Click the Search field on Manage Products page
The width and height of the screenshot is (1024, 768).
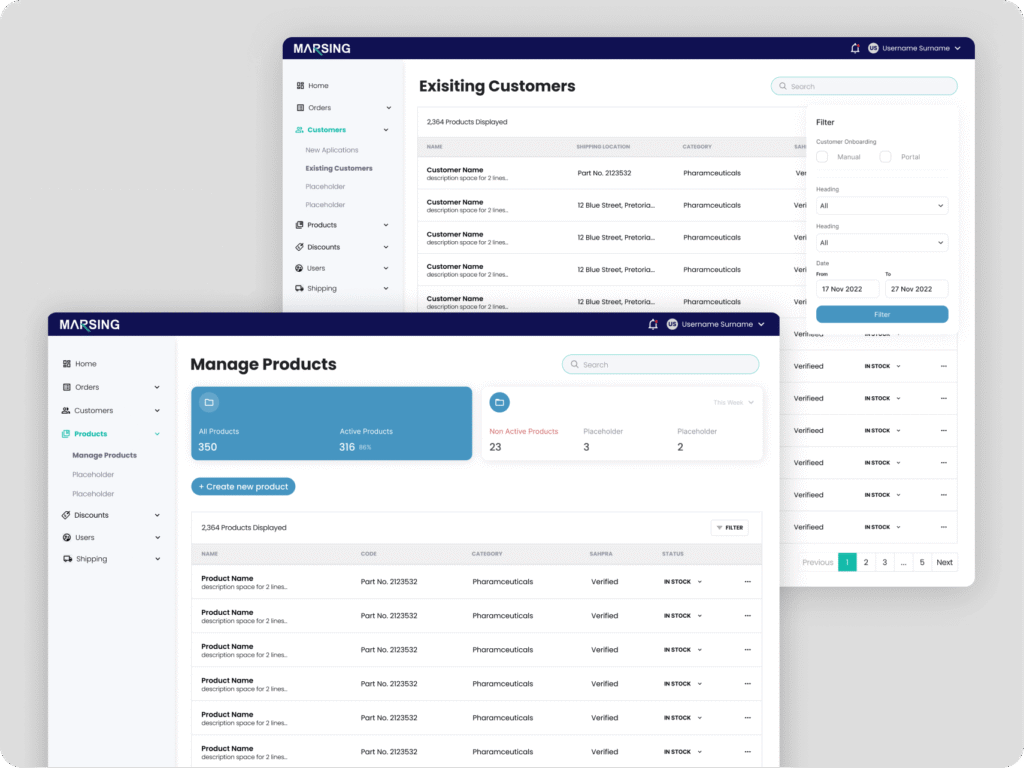661,365
